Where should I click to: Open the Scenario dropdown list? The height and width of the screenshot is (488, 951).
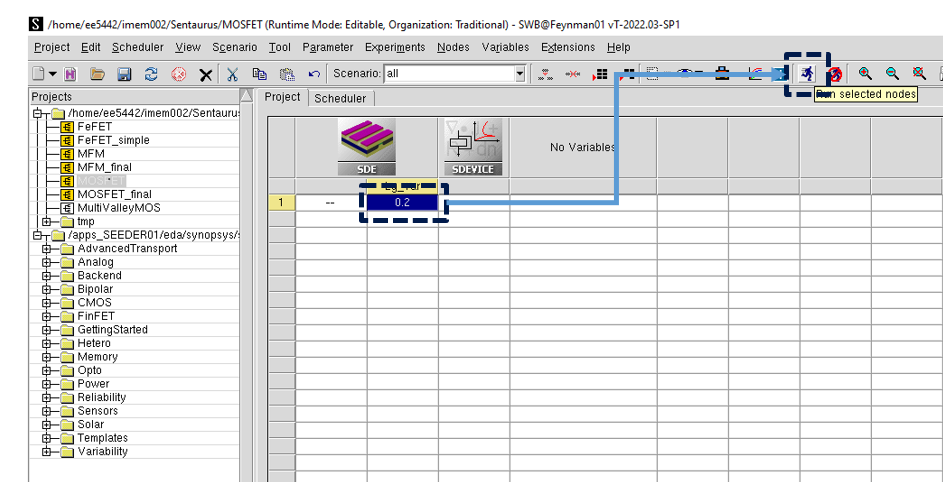pos(519,74)
